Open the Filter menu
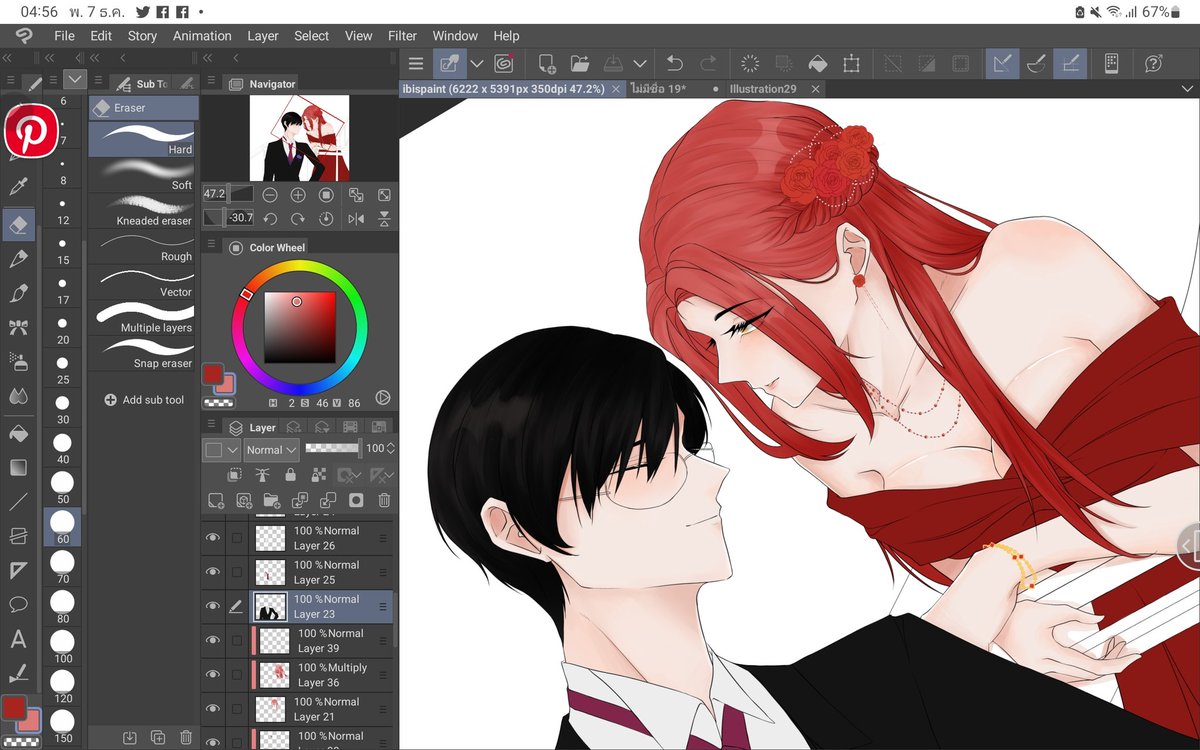This screenshot has width=1200, height=750. pyautogui.click(x=402, y=35)
